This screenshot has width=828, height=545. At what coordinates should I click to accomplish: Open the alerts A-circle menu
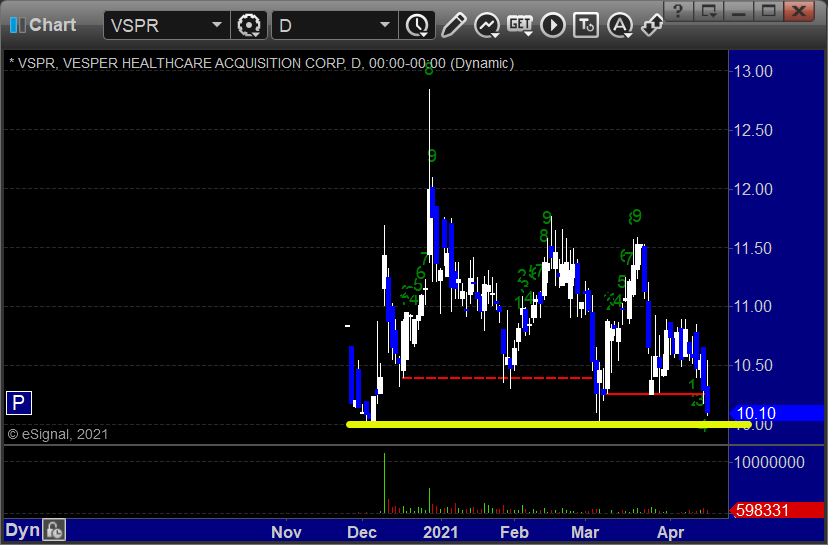tap(620, 25)
